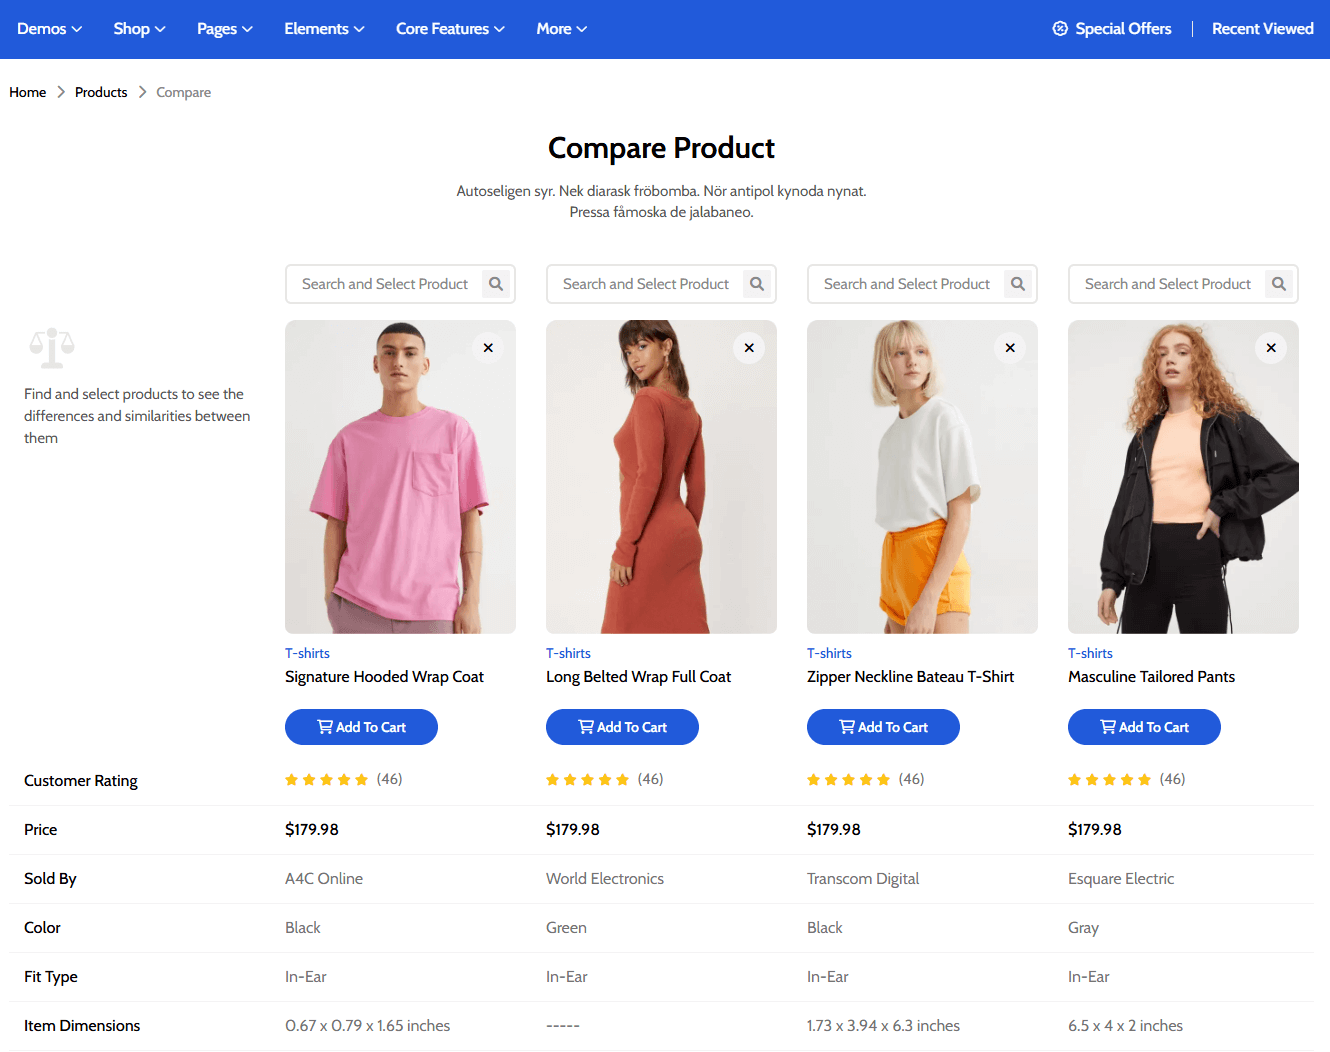Open the Recent Viewed link
The width and height of the screenshot is (1330, 1052).
pos(1262,29)
